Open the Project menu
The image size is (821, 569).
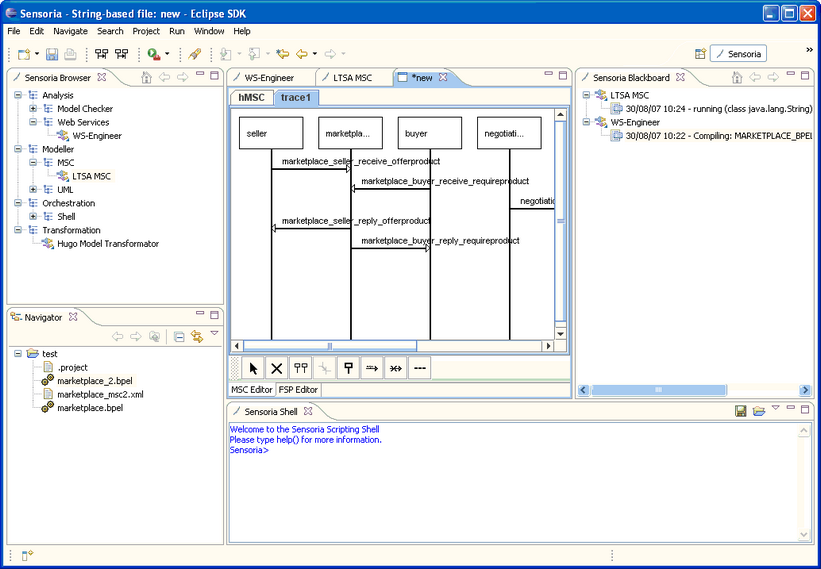click(x=146, y=31)
